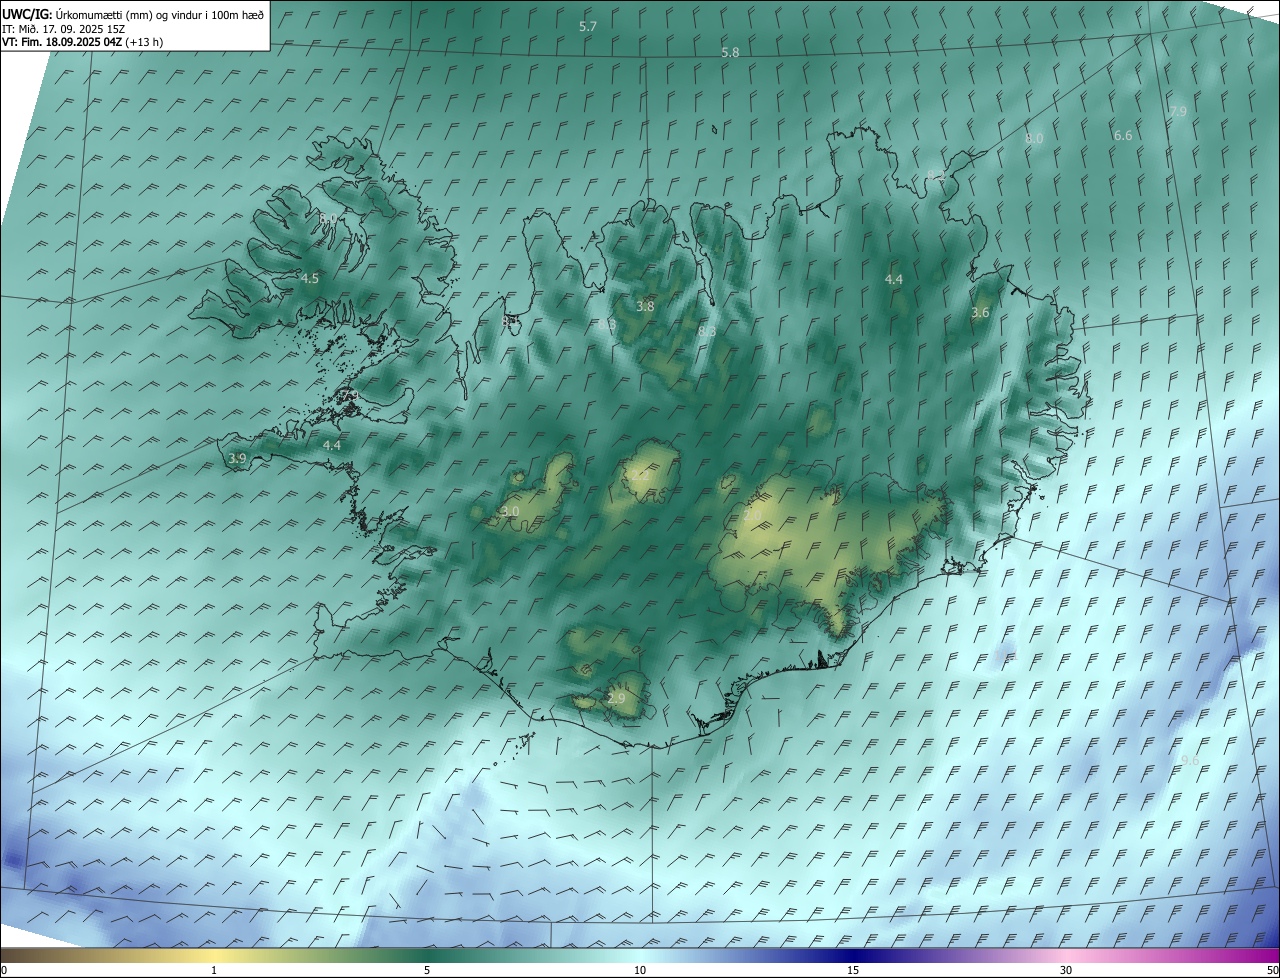Click the "4.5" value over the Westfjords
Viewport: 1280px width, 978px height.
click(x=310, y=279)
